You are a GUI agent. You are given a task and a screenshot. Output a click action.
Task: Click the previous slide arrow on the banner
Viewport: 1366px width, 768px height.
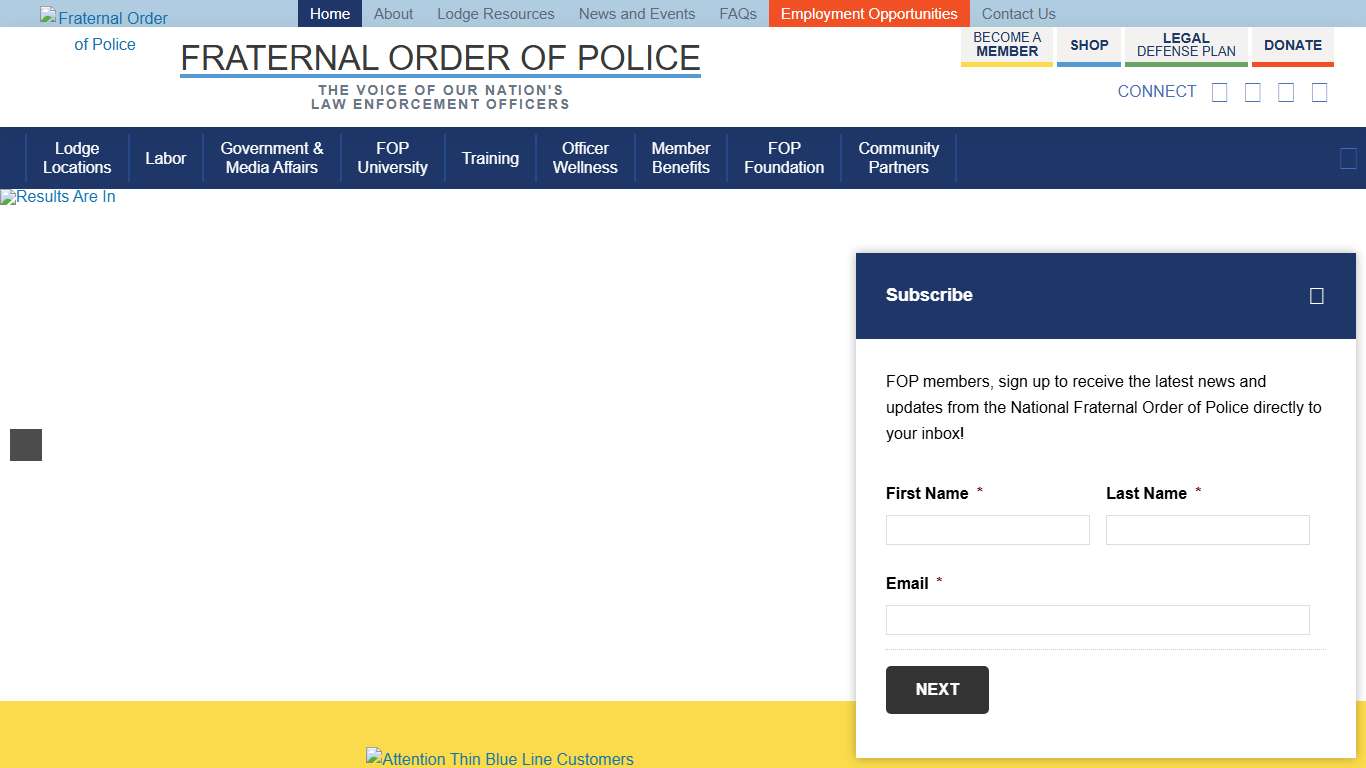(25, 444)
